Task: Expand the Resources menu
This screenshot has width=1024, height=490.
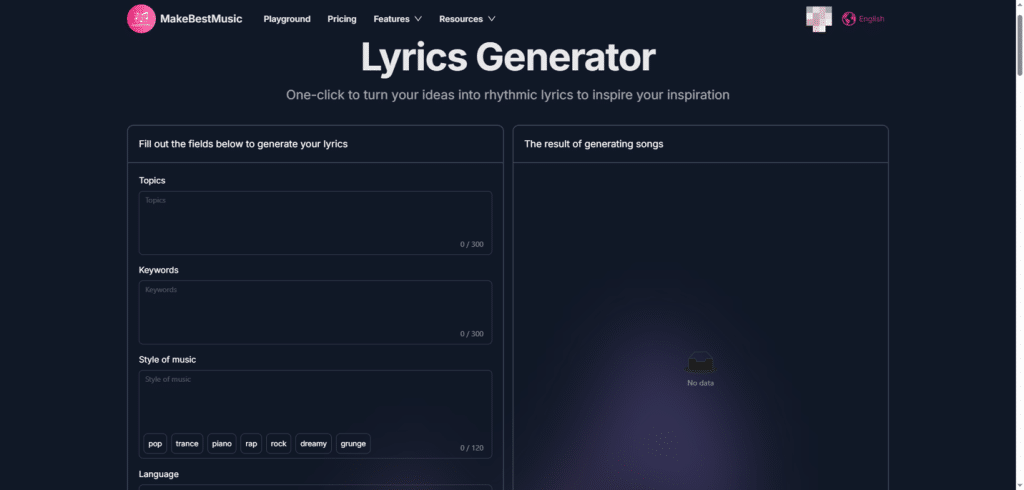Action: (467, 19)
